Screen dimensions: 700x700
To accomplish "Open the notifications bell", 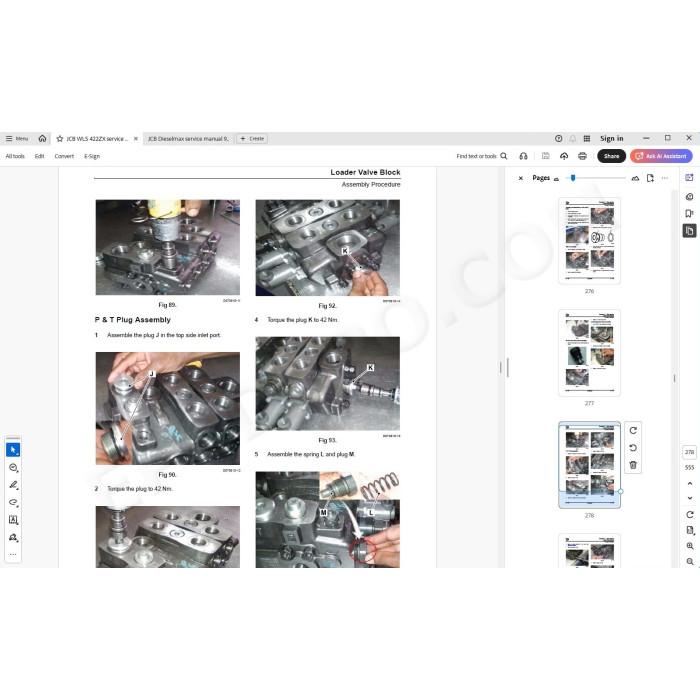I will pos(572,138).
